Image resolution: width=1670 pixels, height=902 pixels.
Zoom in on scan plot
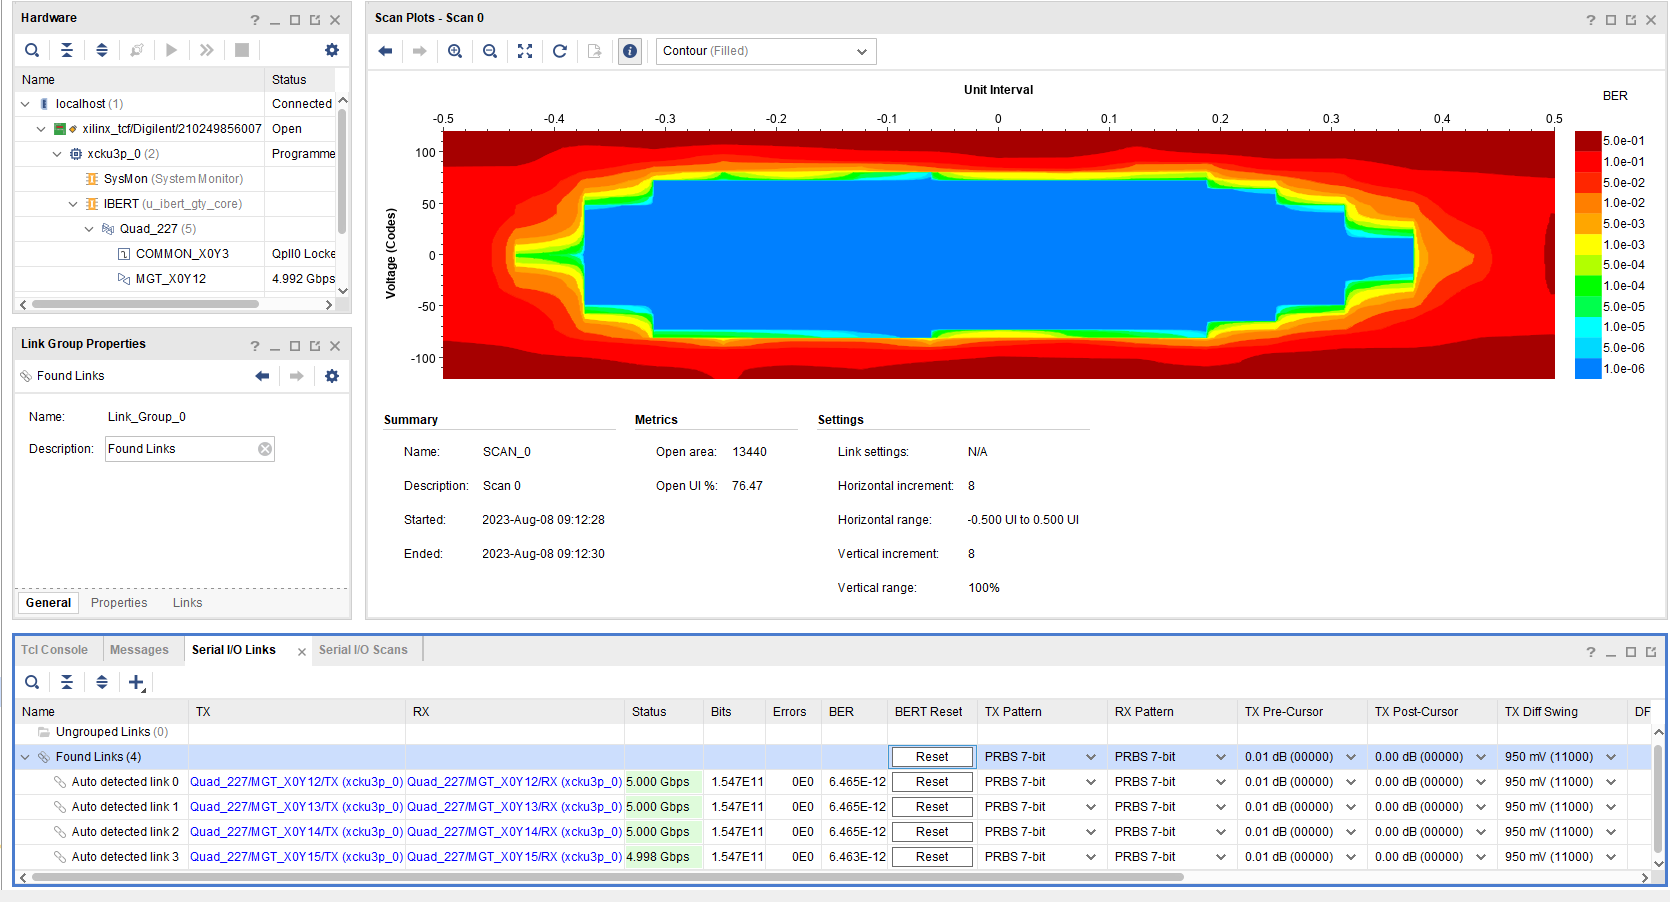coord(455,51)
